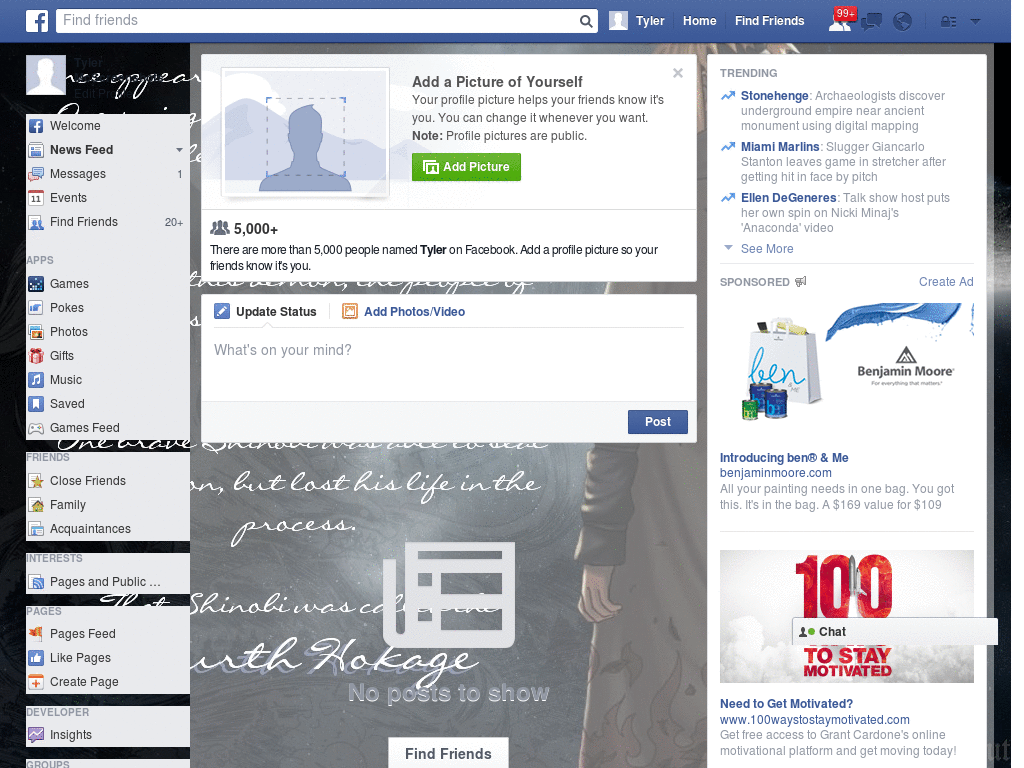The width and height of the screenshot is (1024, 768).
Task: Click the Acquaintances list icon
Action: coord(36,529)
